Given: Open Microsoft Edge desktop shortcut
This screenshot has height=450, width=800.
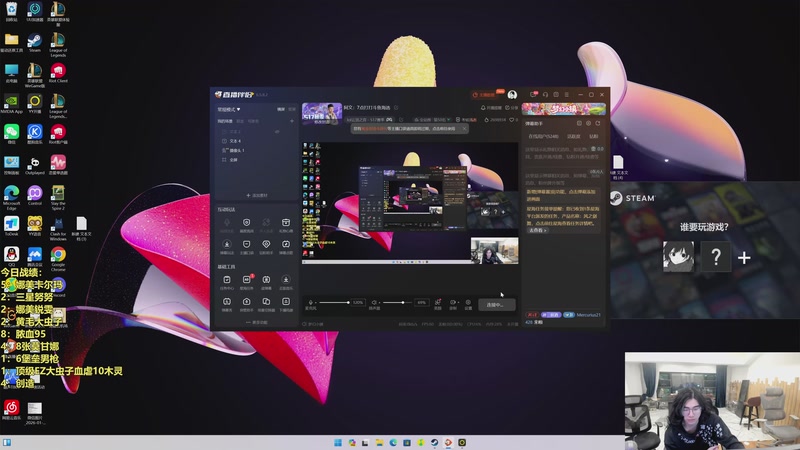Looking at the screenshot, I should point(11,196).
